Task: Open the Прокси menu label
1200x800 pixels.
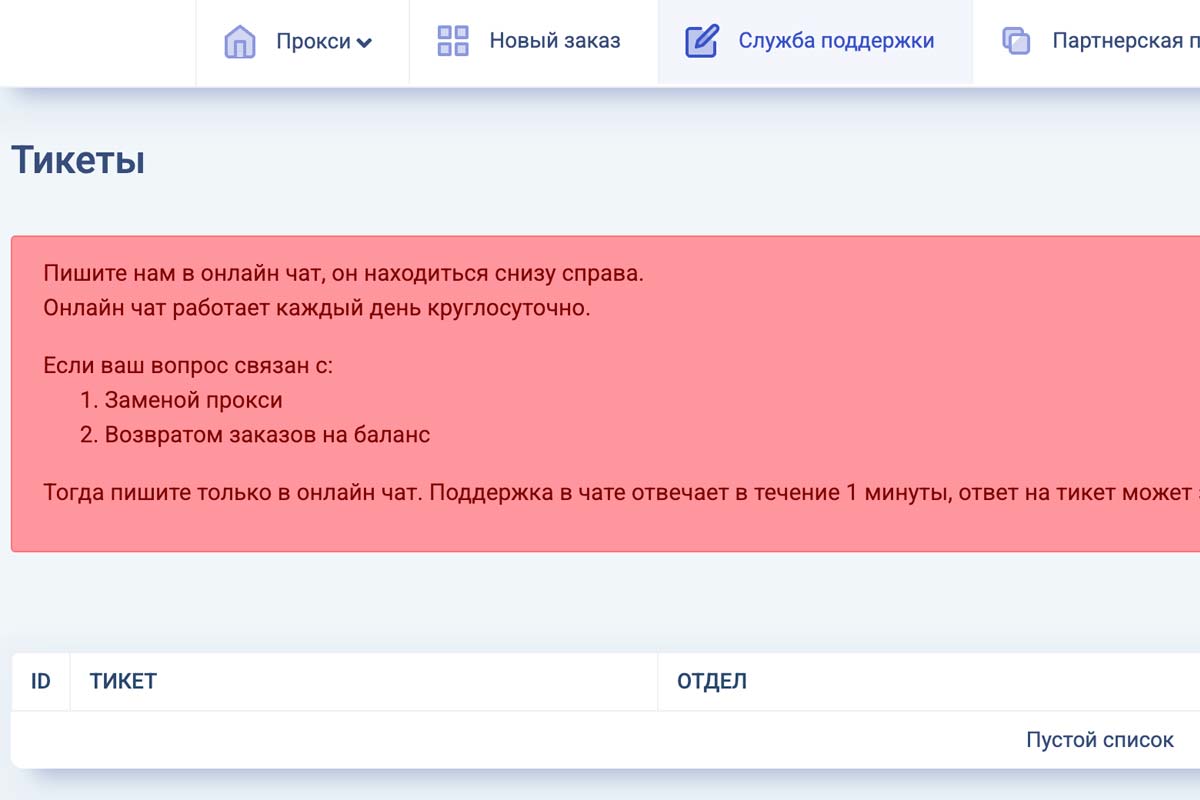Action: pos(313,42)
